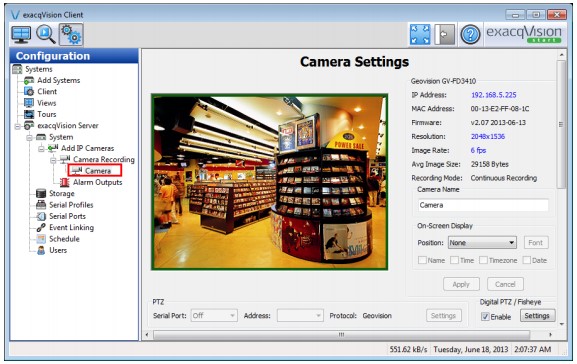Open Help question mark icon
The width and height of the screenshot is (577, 364).
(x=470, y=35)
